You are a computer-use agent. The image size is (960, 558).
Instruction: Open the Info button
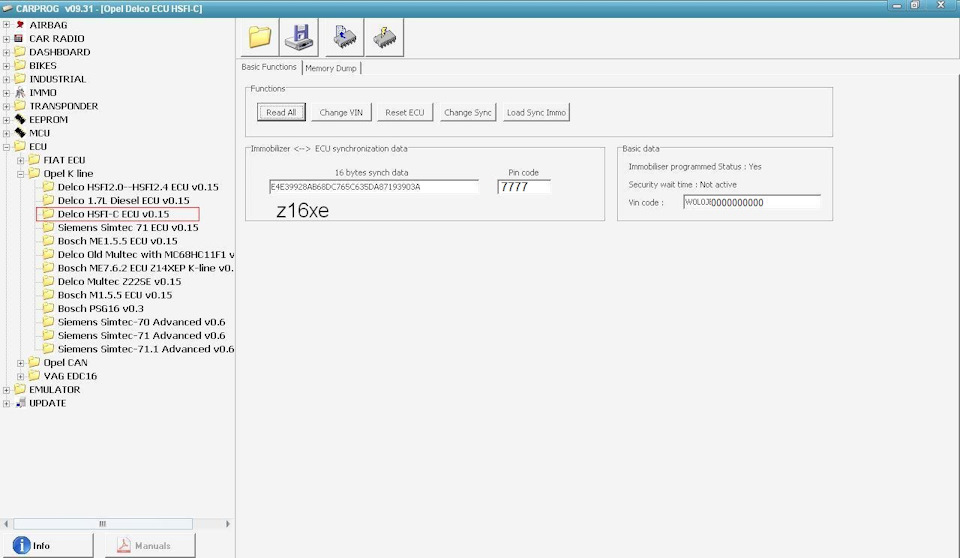tap(48, 545)
